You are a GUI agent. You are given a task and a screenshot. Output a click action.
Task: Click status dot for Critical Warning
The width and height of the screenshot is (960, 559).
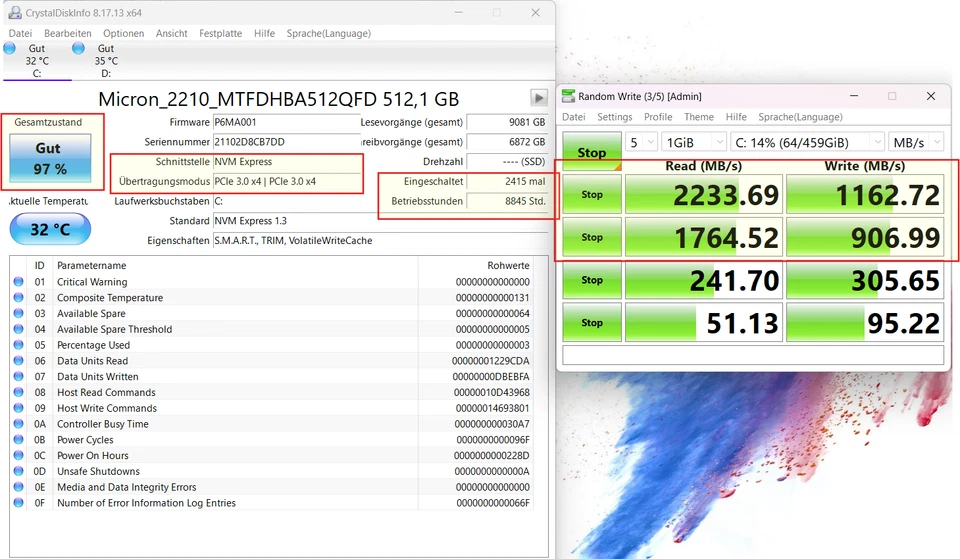click(x=18, y=282)
